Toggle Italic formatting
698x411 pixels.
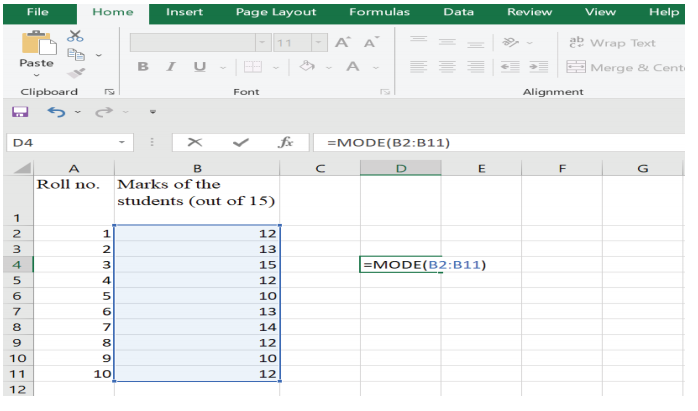[170, 67]
